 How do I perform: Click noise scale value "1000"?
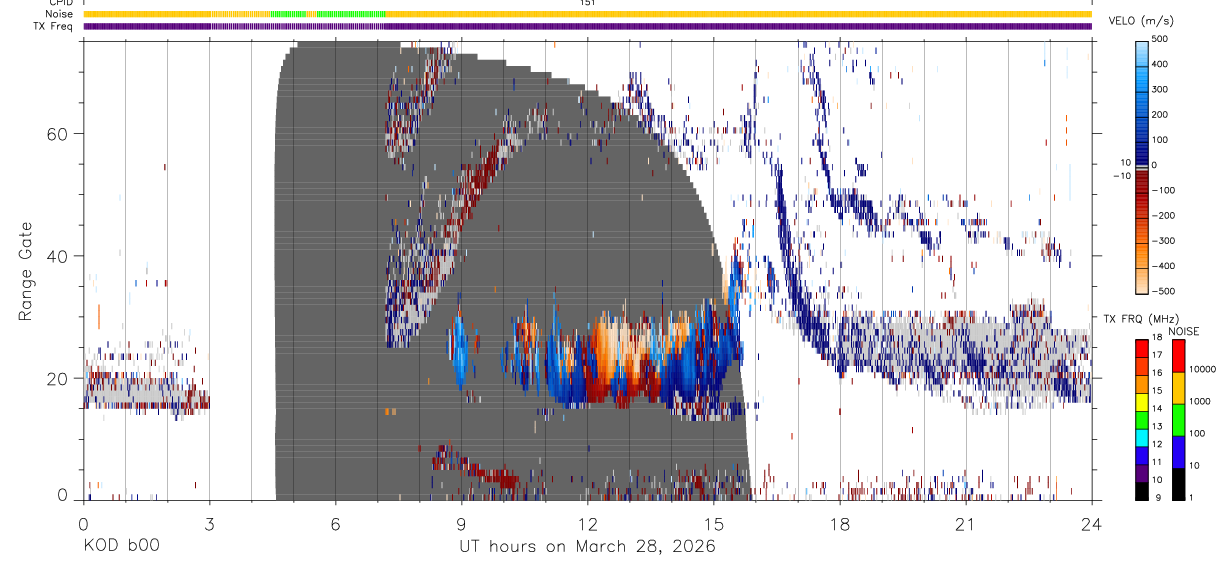tap(1201, 401)
